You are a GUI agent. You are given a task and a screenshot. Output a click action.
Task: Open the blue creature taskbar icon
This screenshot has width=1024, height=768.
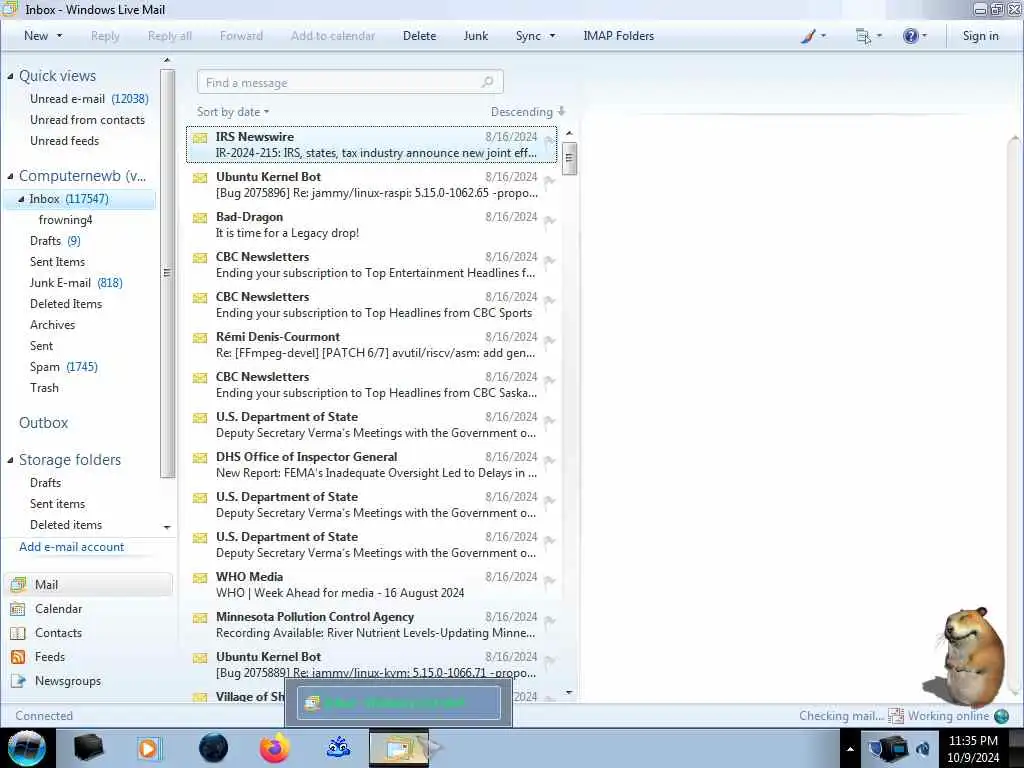click(x=338, y=747)
